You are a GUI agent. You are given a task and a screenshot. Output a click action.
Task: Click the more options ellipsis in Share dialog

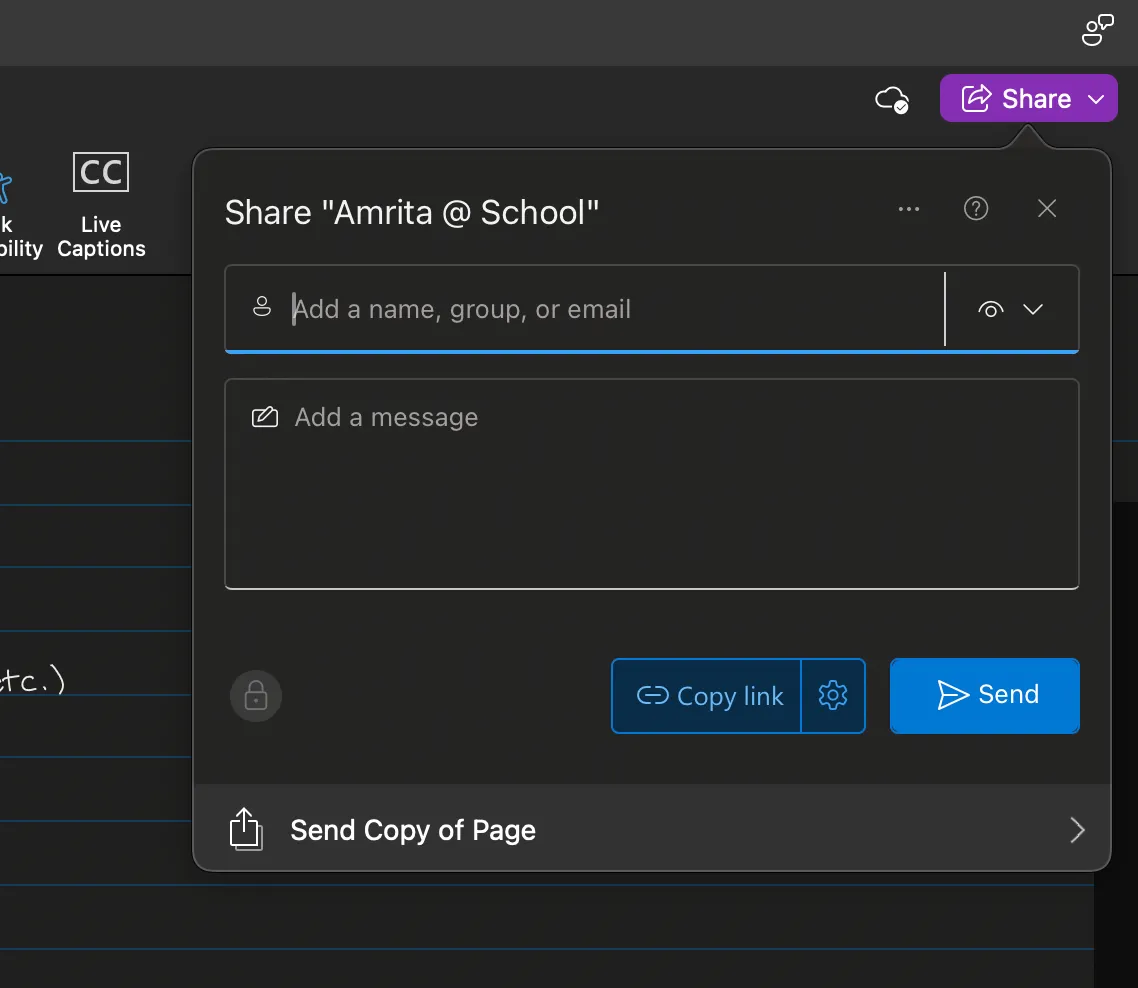pyautogui.click(x=909, y=208)
